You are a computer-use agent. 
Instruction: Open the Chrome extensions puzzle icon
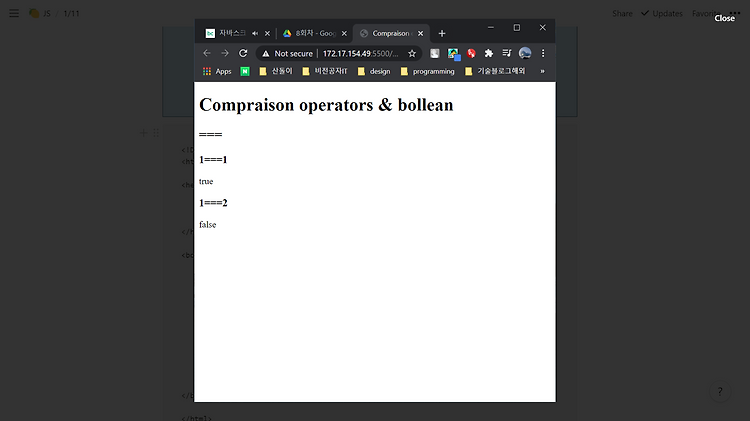click(x=488, y=53)
